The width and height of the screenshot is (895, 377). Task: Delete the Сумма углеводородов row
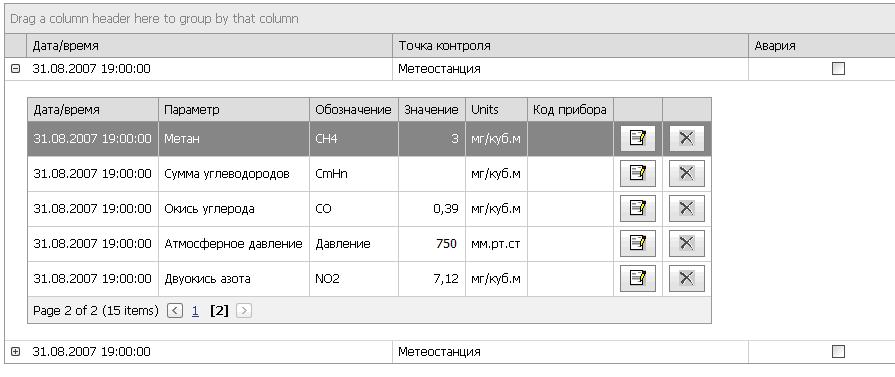(x=687, y=174)
